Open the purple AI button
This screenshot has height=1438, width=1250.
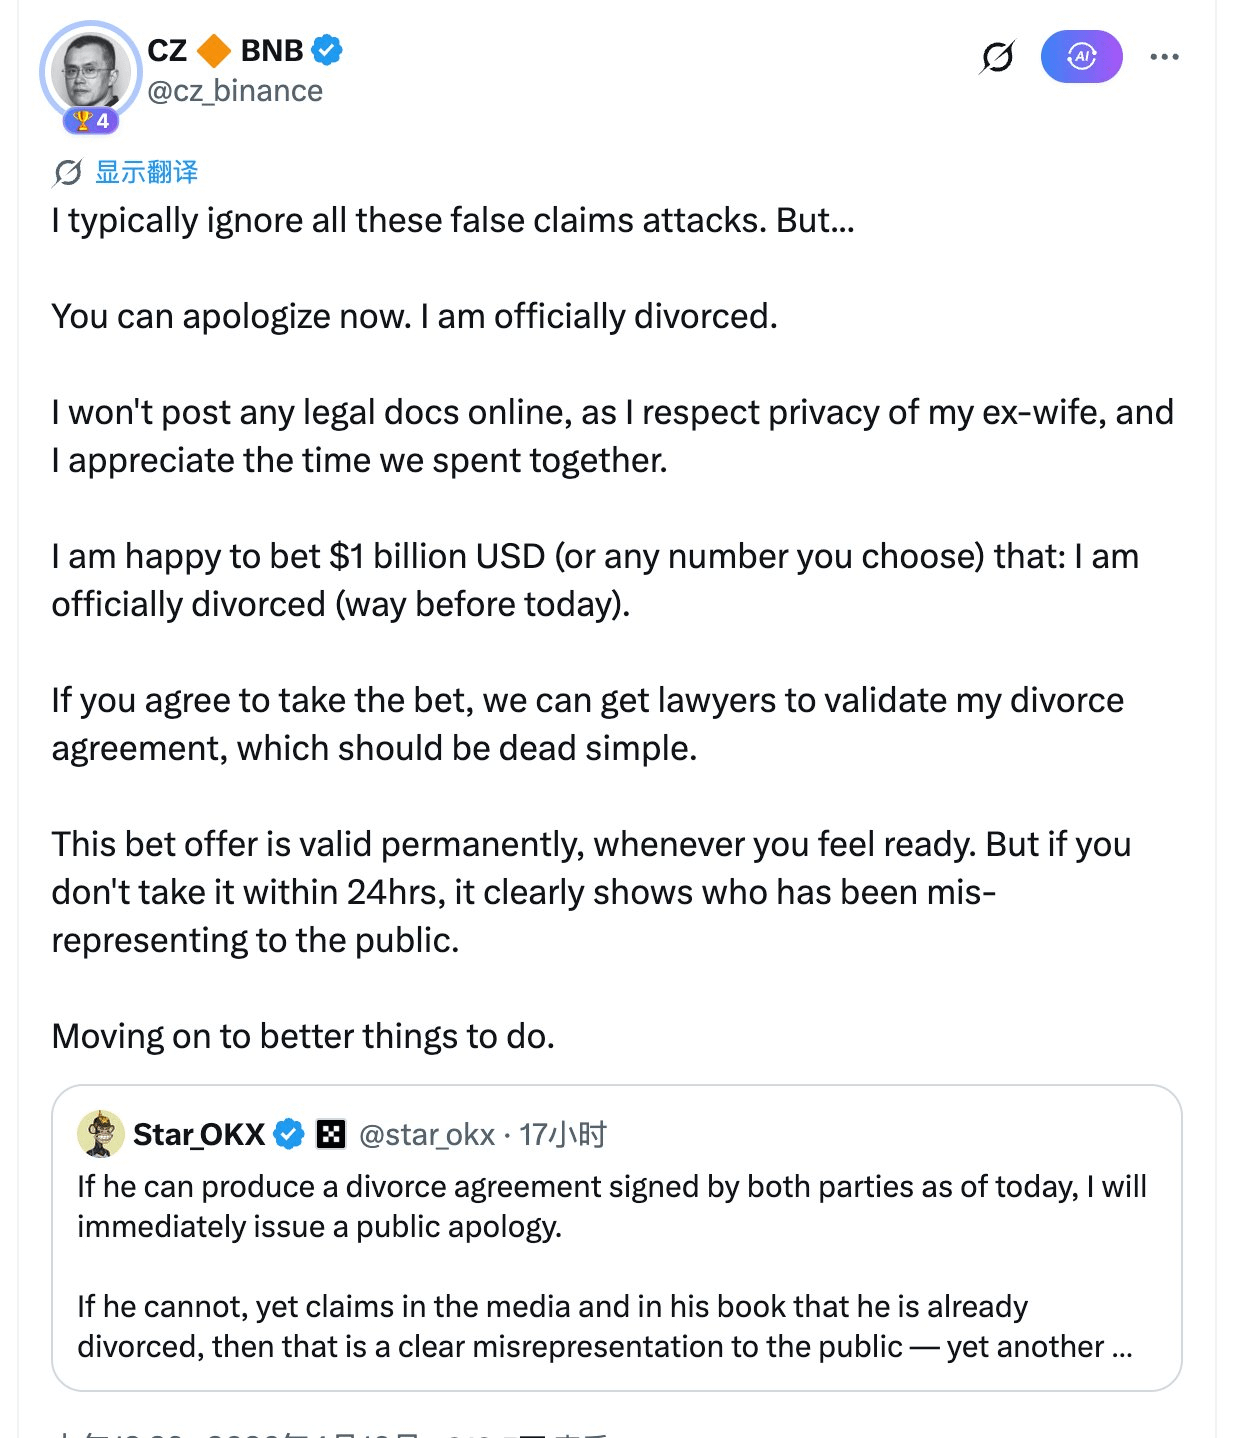1081,57
